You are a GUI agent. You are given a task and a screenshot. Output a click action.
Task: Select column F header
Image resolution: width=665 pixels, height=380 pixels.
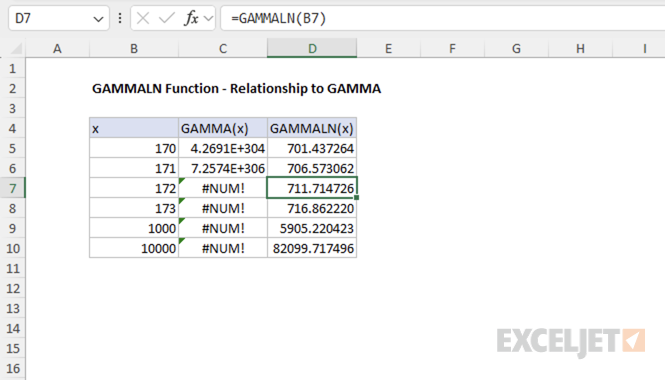tap(453, 49)
